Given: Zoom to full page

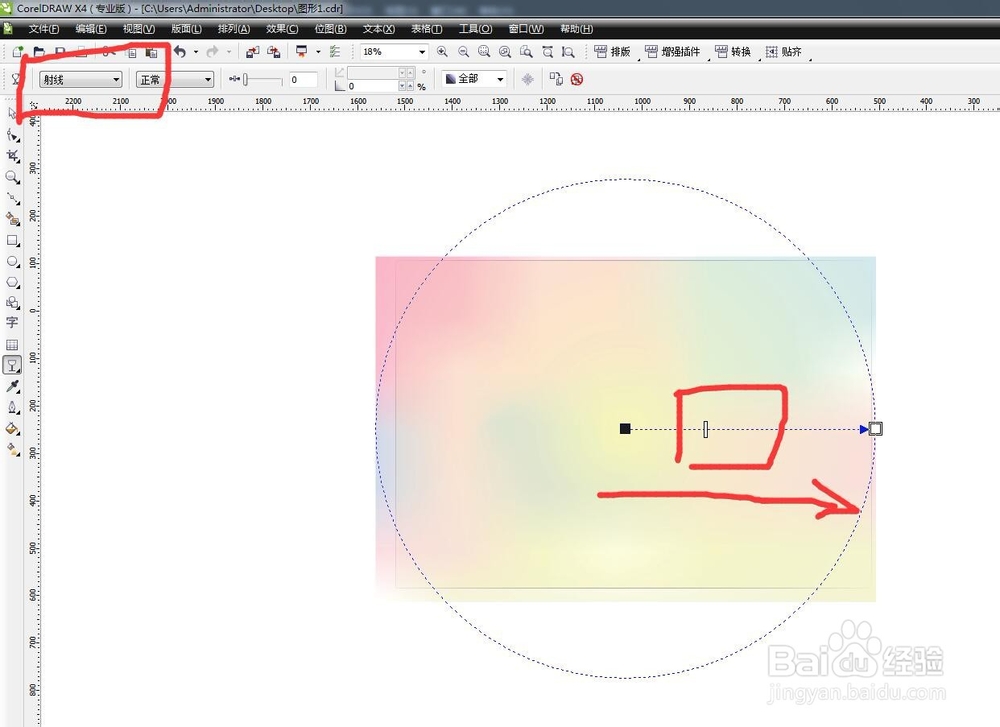Looking at the screenshot, I should click(x=526, y=52).
